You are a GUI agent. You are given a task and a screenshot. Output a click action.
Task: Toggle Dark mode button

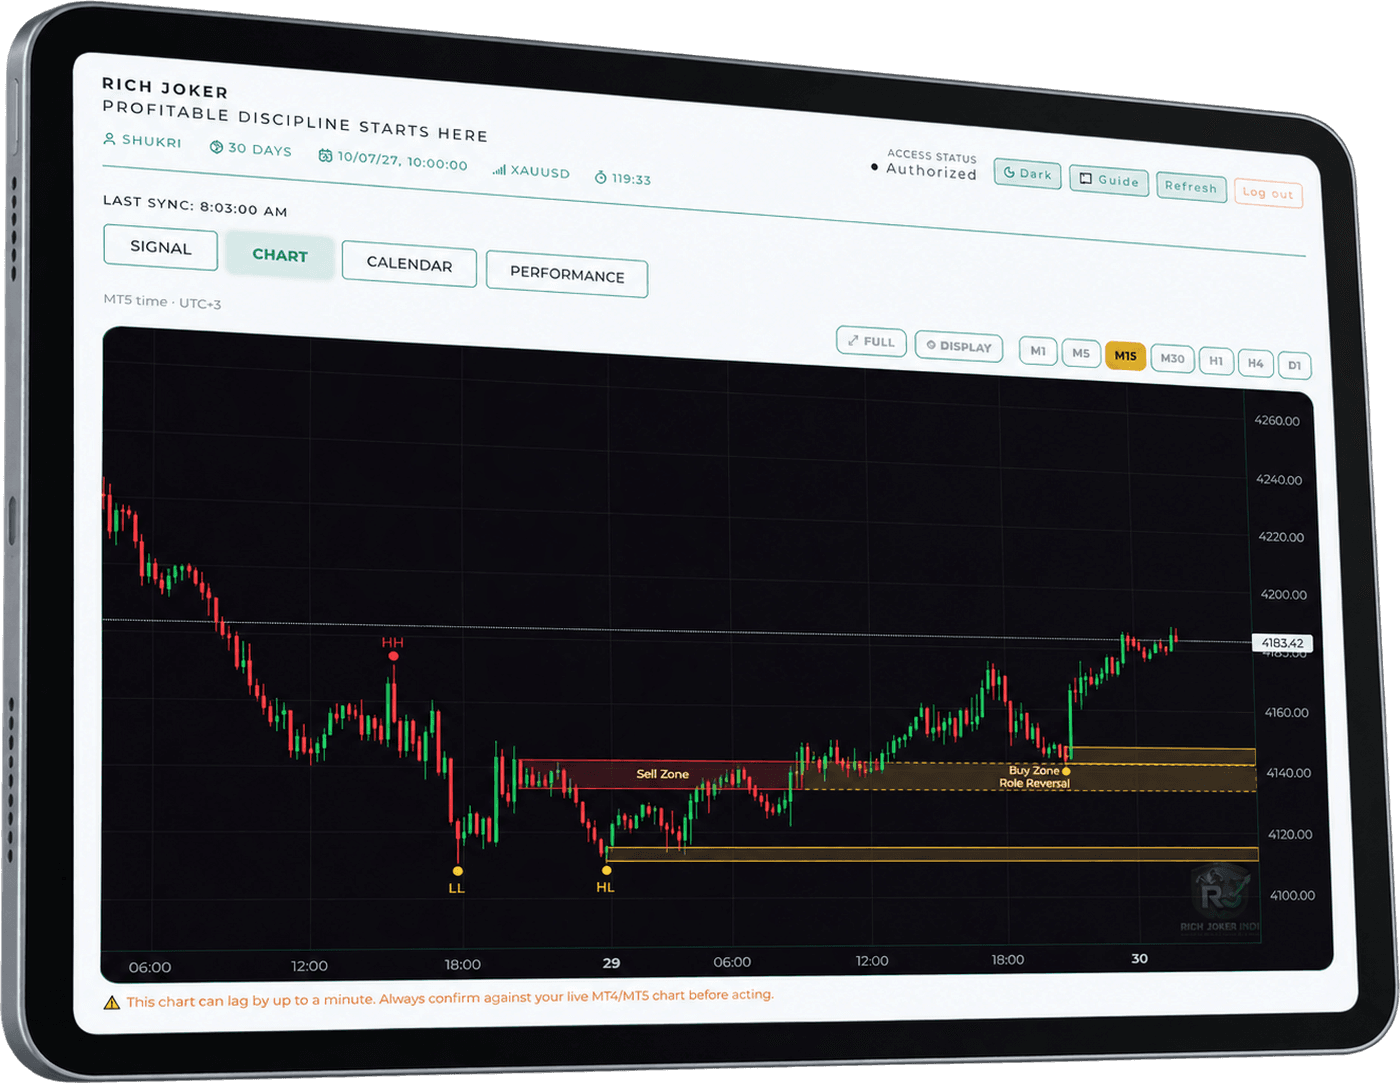1027,174
